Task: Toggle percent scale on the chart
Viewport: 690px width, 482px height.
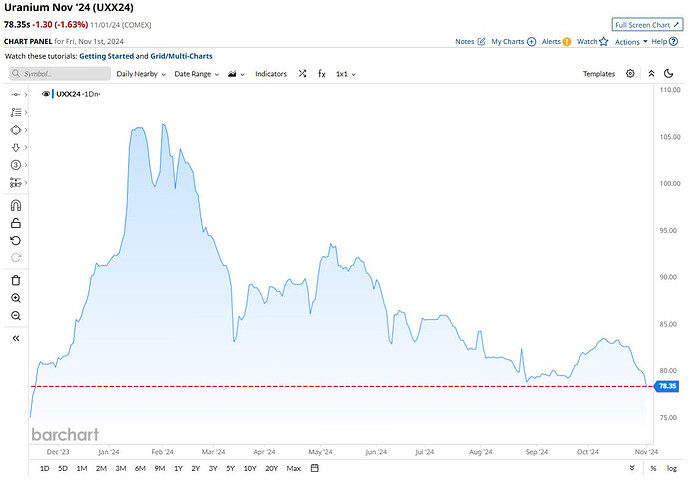Action: (653, 468)
